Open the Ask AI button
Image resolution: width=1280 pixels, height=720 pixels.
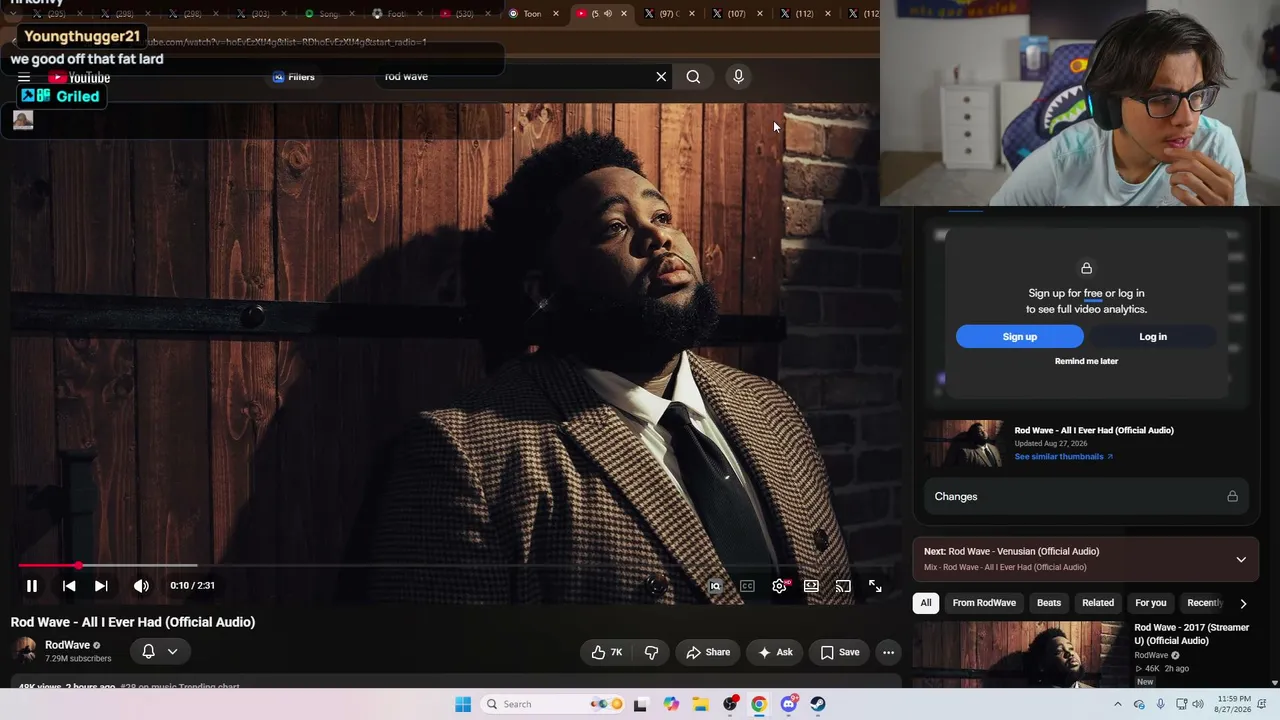pos(775,652)
